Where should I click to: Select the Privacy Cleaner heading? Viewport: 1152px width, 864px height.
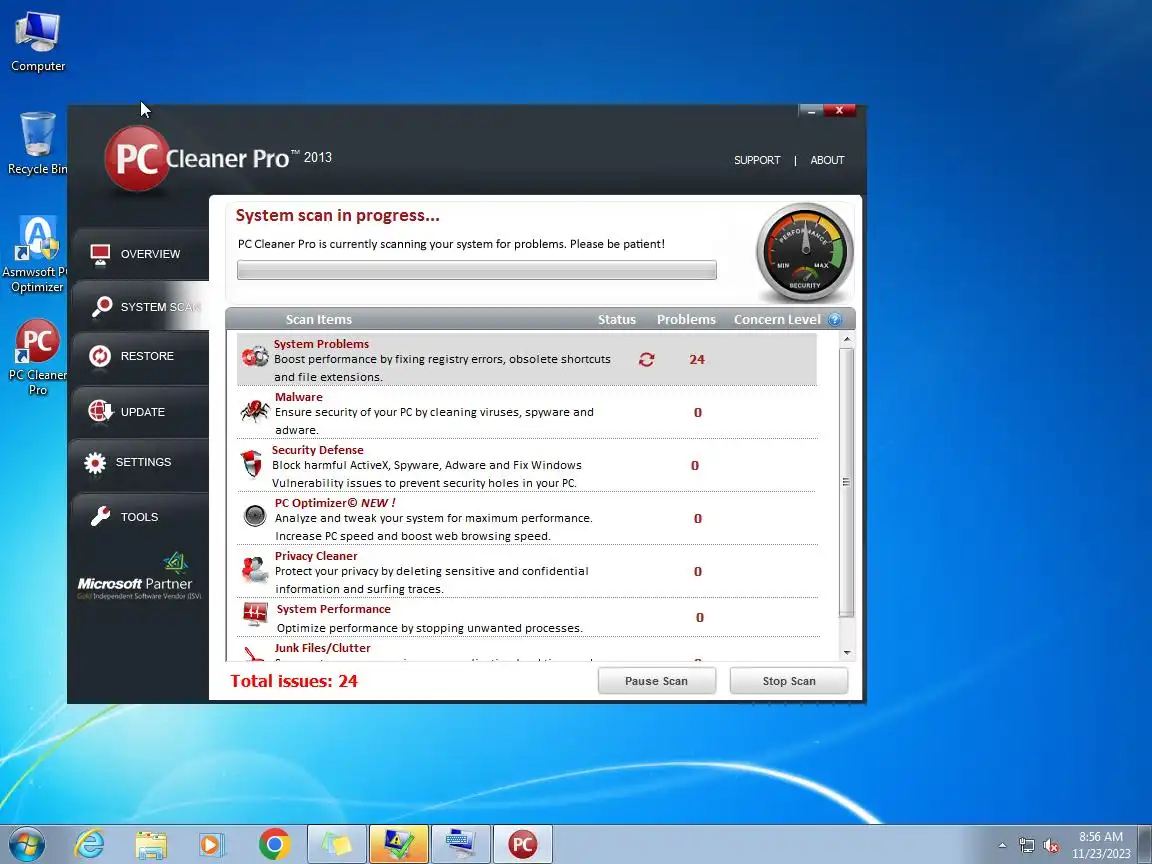(316, 556)
